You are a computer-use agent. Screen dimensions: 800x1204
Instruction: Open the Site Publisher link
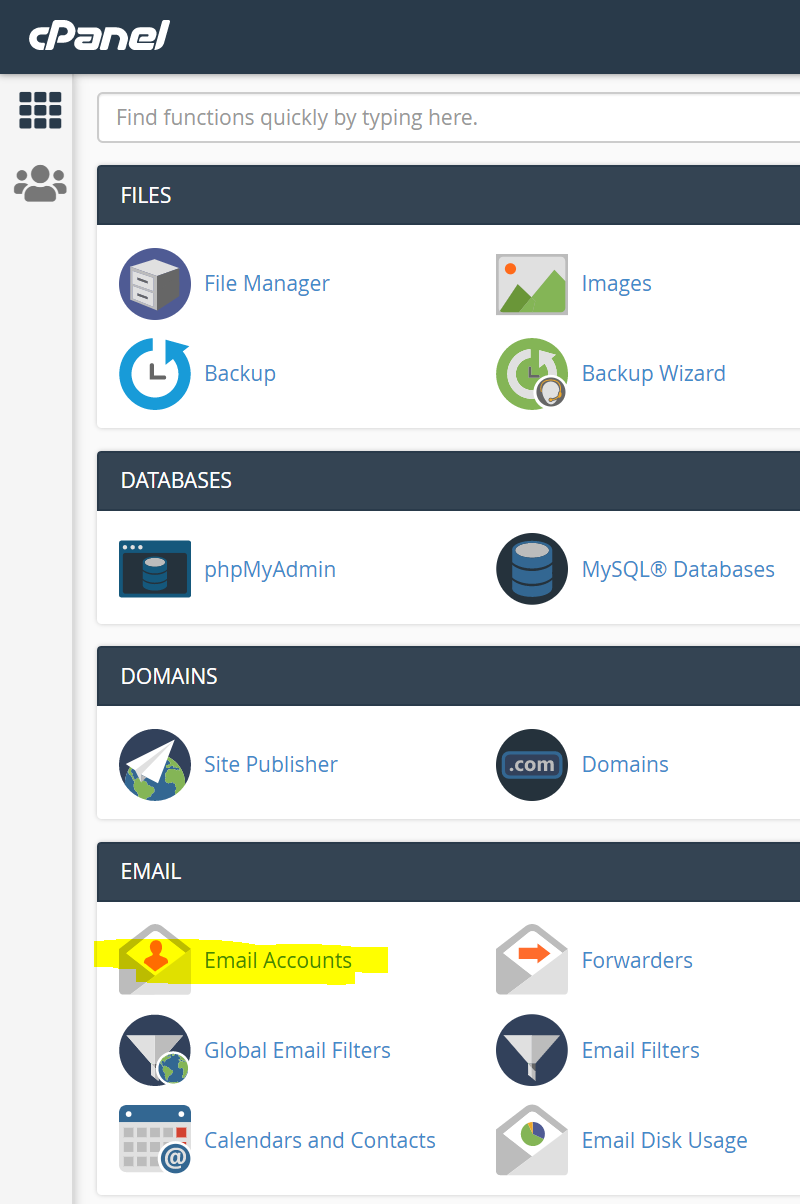coord(270,764)
